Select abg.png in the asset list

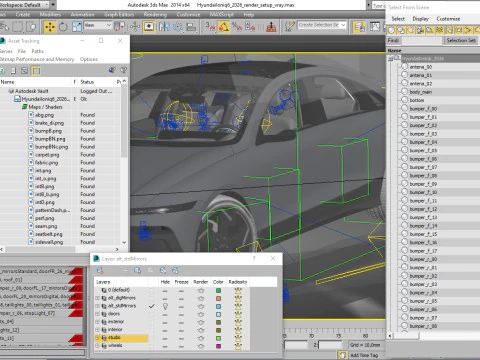click(x=44, y=115)
